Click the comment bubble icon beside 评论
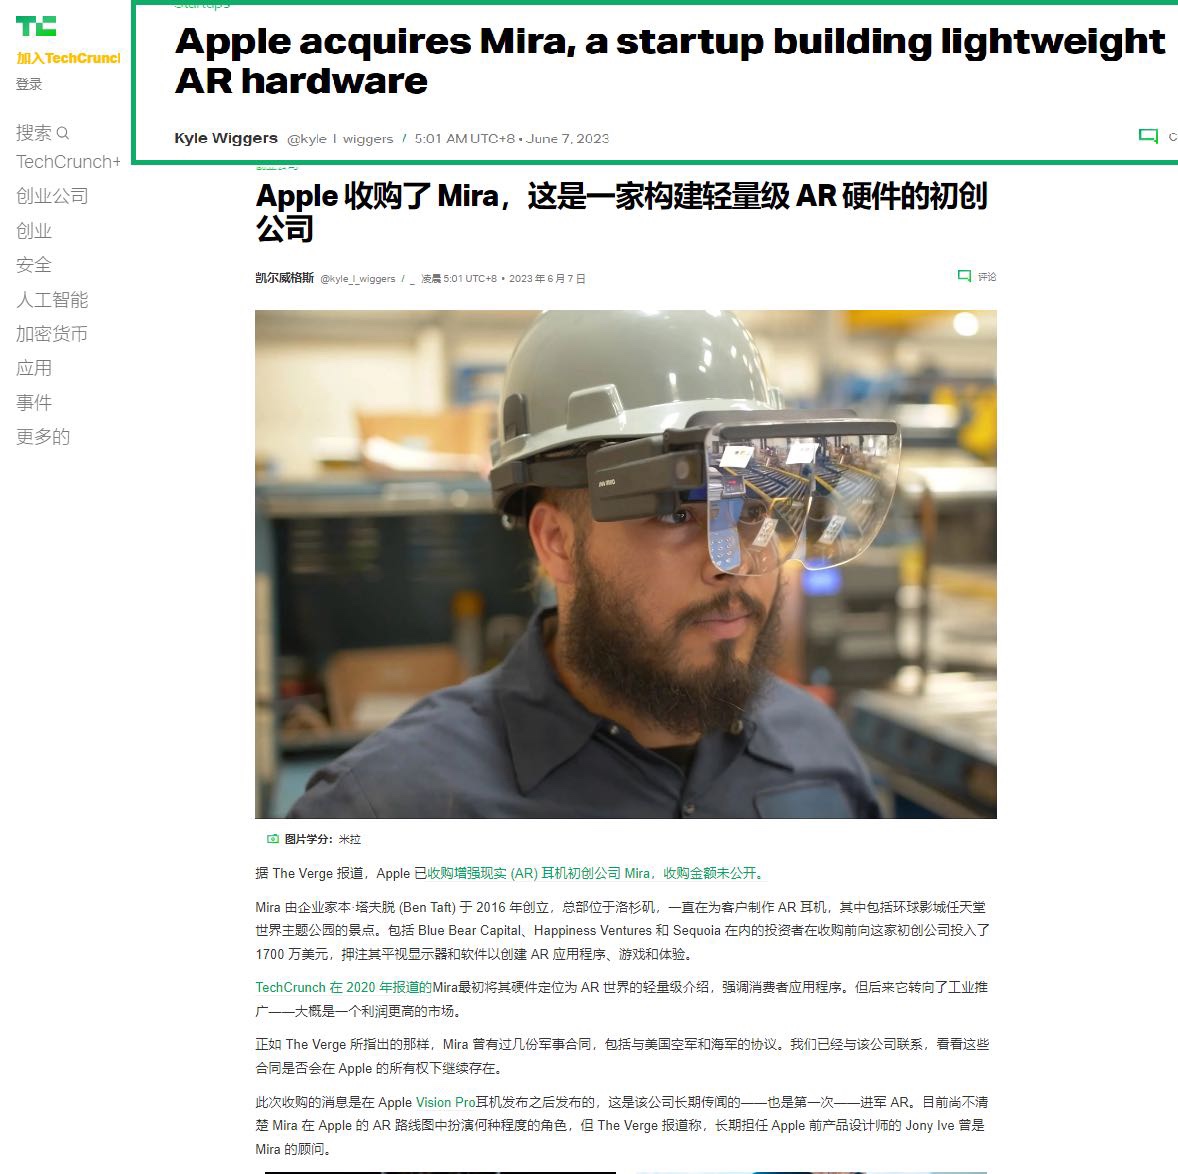This screenshot has width=1178, height=1174. (x=964, y=276)
